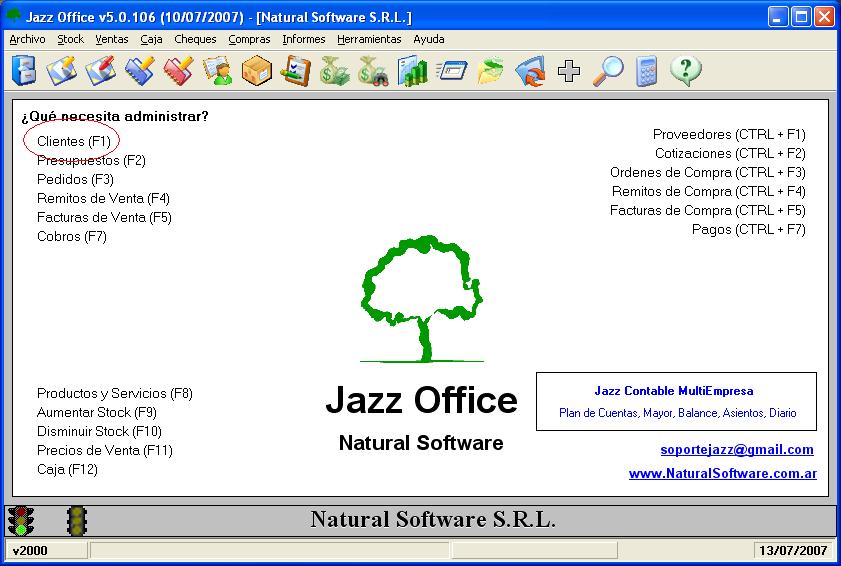This screenshot has height=566, width=841.
Task: Click the 13/07/2007 date in status bar
Action: click(793, 550)
